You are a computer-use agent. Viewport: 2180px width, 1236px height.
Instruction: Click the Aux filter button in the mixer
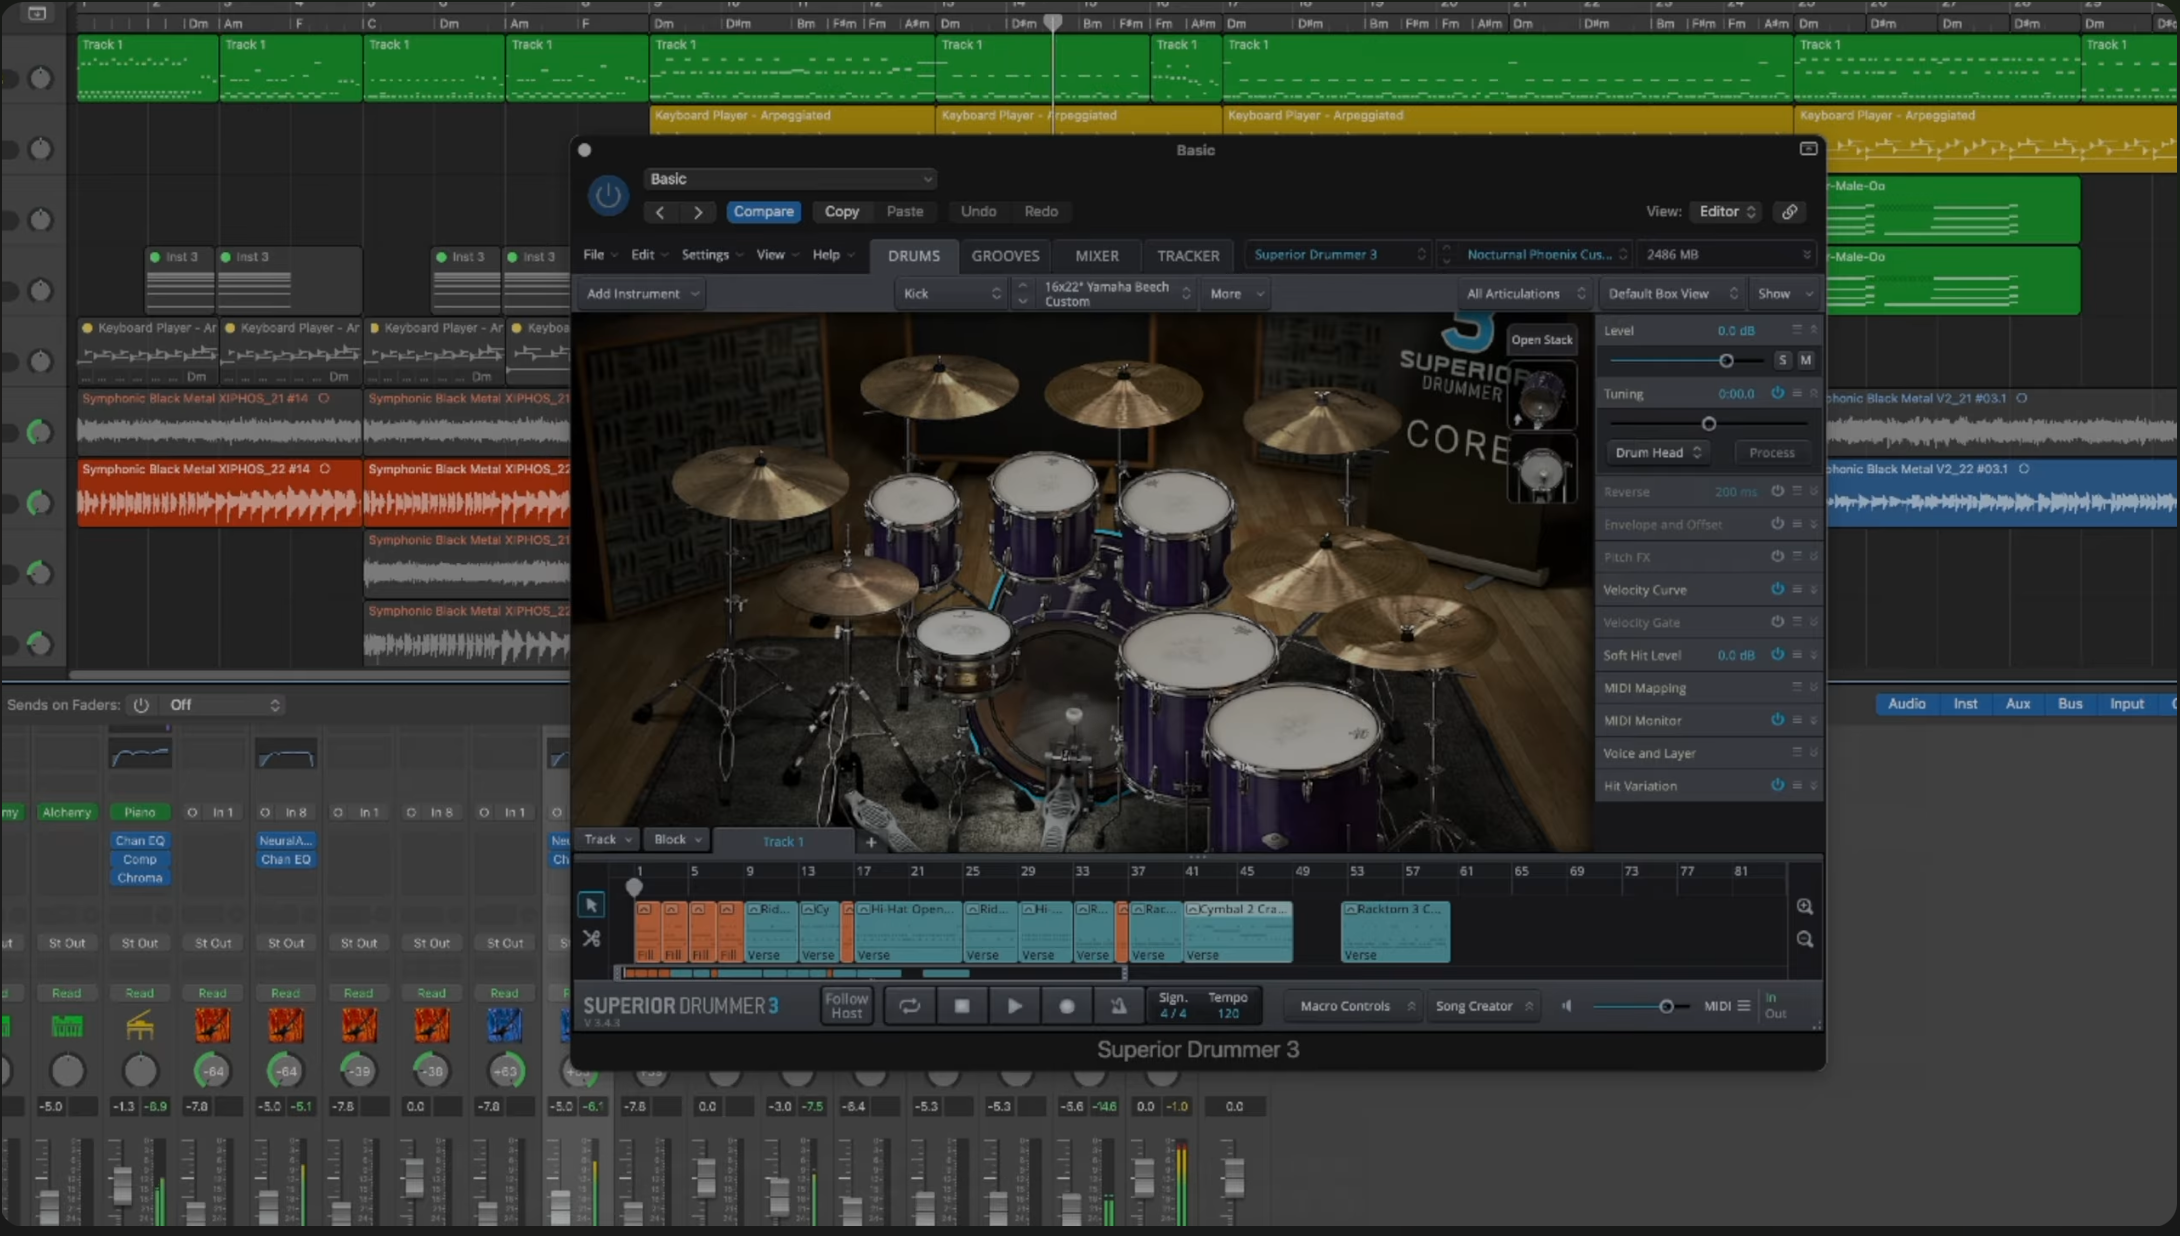(x=2018, y=704)
